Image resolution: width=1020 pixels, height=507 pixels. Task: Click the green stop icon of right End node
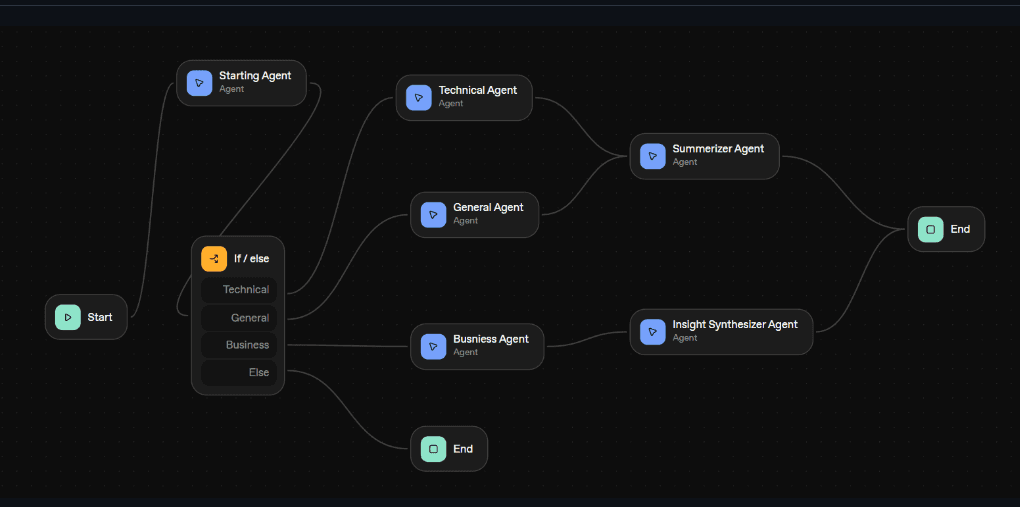pos(930,229)
